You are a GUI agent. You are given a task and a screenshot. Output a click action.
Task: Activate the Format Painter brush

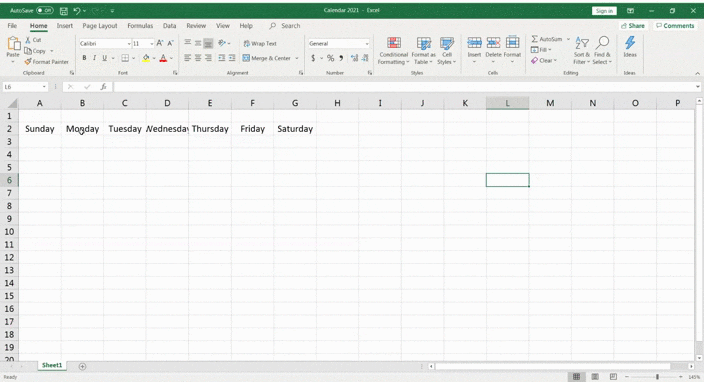pos(46,61)
